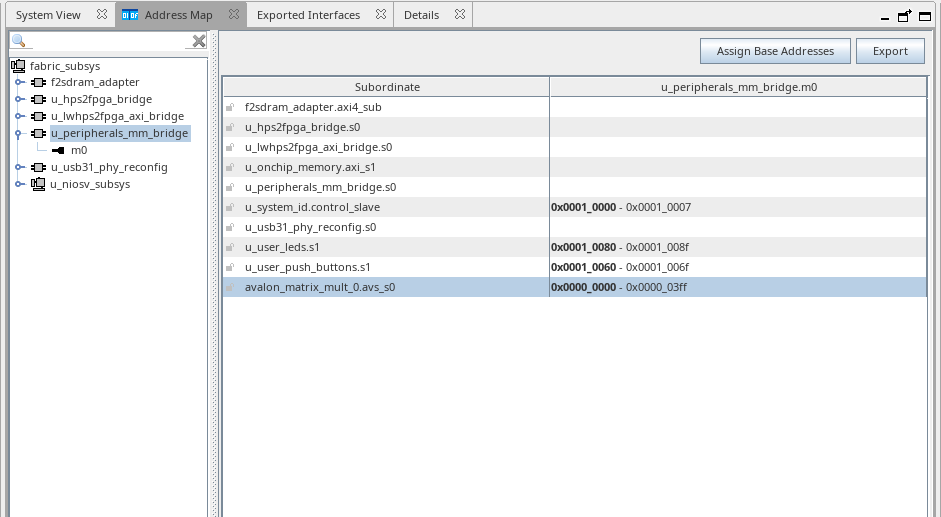Click the Subordinate column header

point(386,87)
